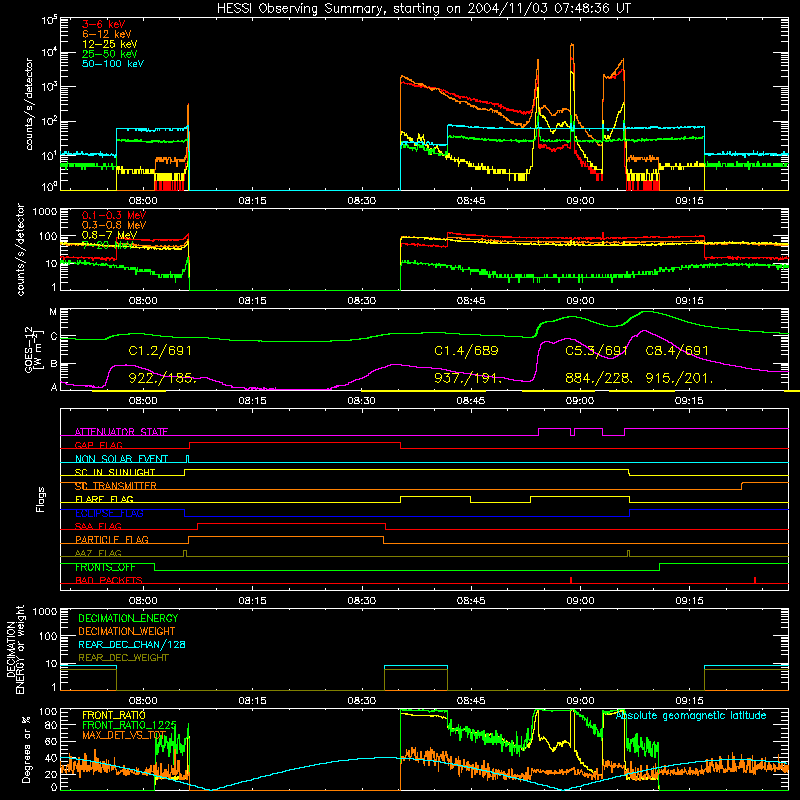Click the 'DECIMATION_ENERGY' legend label
The image size is (800, 800).
[128, 618]
